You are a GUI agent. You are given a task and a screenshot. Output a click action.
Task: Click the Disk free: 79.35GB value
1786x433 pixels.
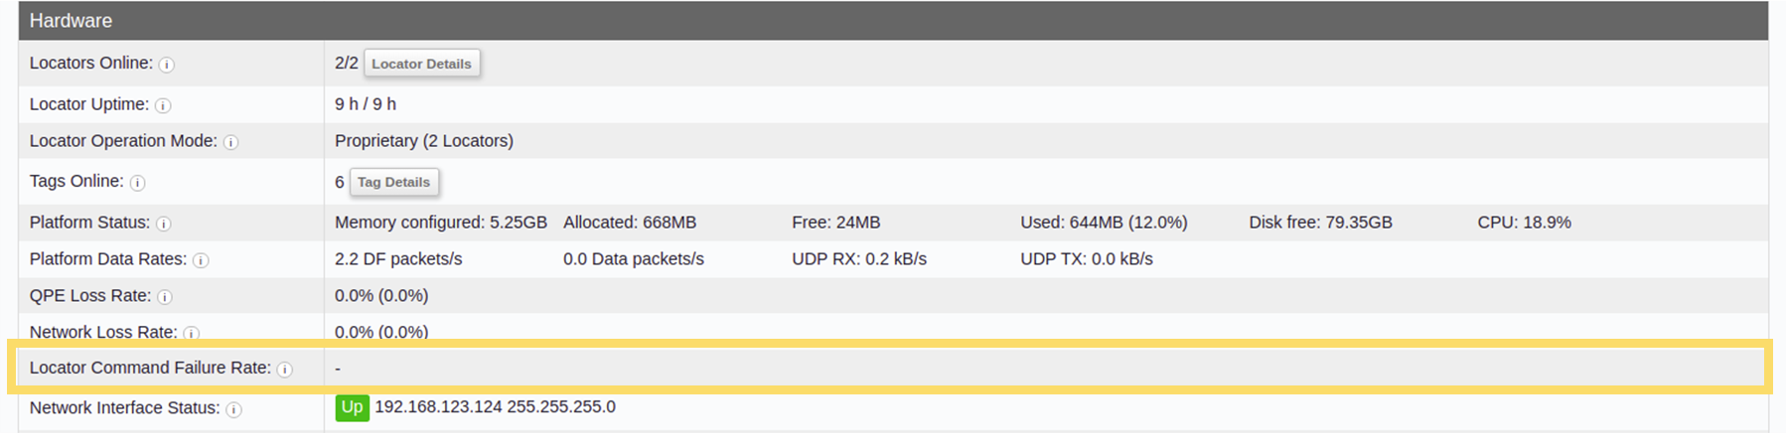pyautogui.click(x=1320, y=222)
